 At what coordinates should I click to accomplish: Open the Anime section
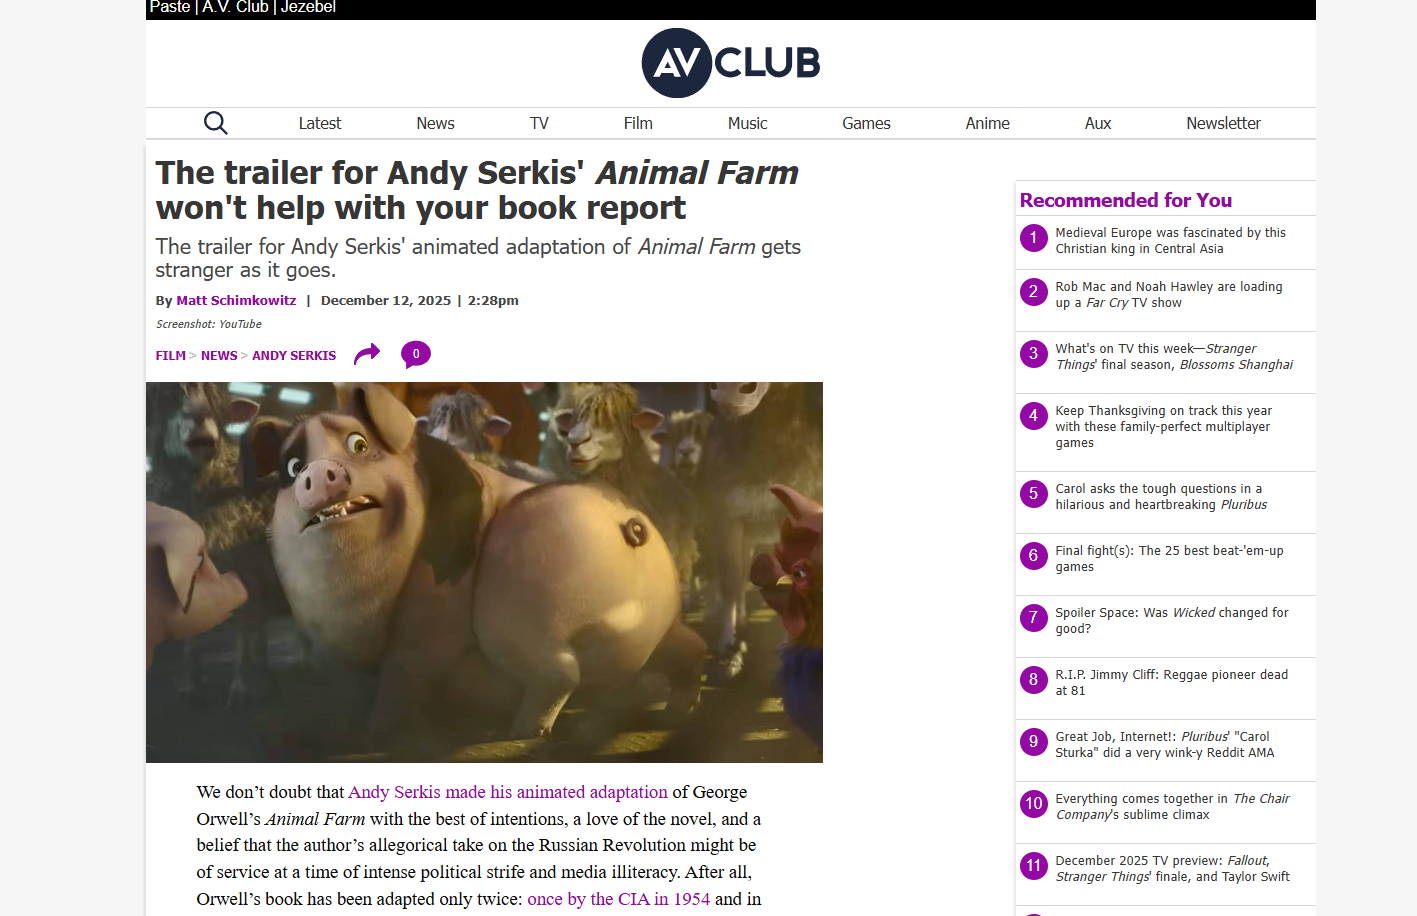click(987, 123)
